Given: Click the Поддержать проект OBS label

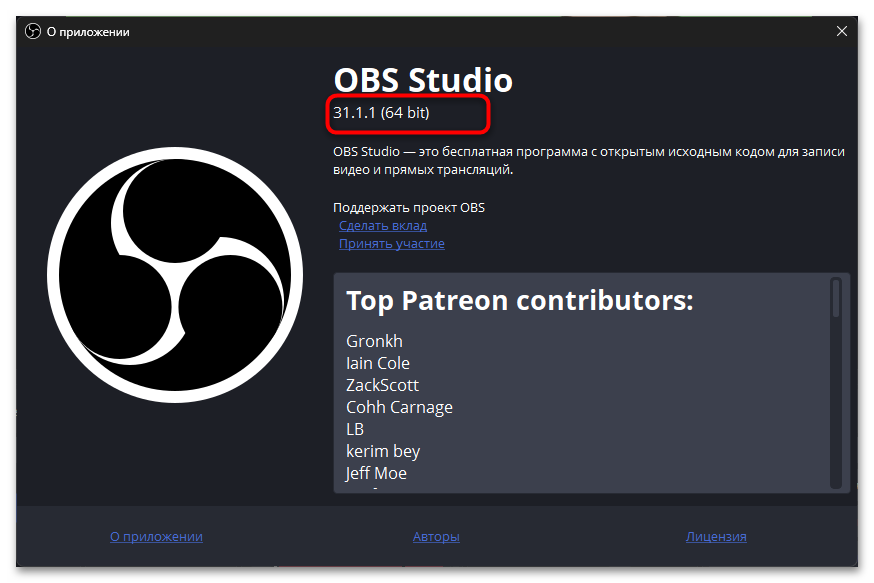Looking at the screenshot, I should (408, 208).
